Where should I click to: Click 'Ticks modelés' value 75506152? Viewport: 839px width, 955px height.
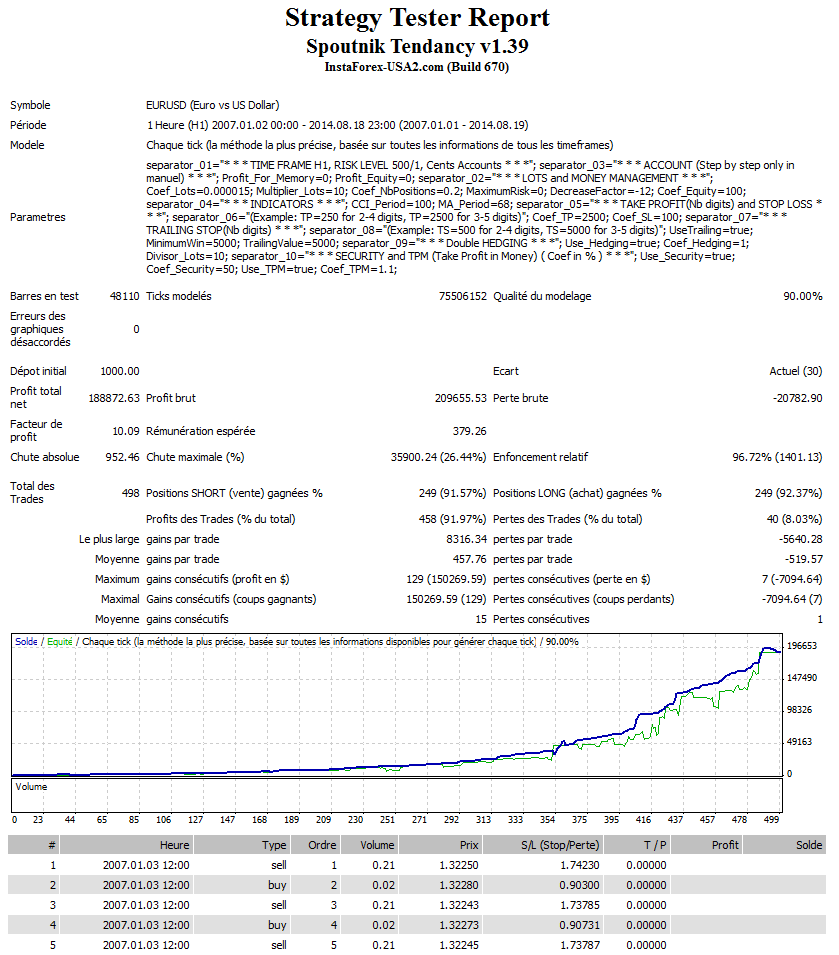tap(463, 297)
